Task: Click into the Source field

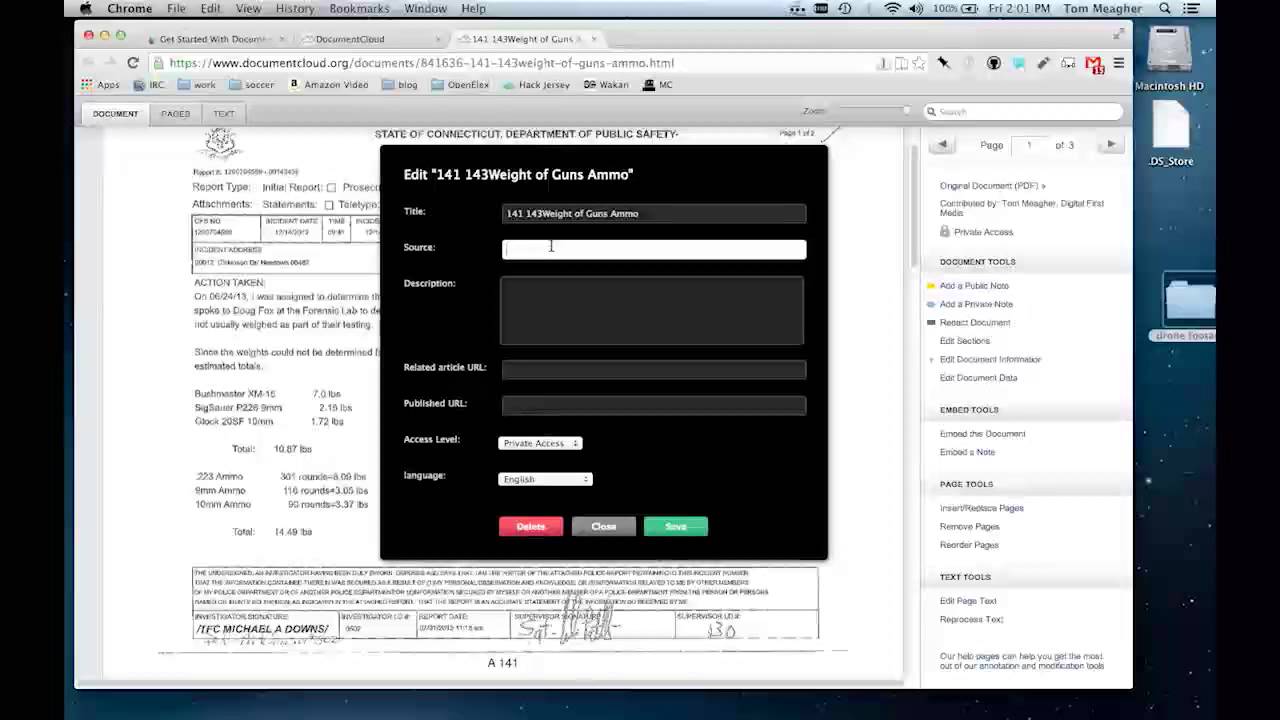Action: [x=654, y=249]
